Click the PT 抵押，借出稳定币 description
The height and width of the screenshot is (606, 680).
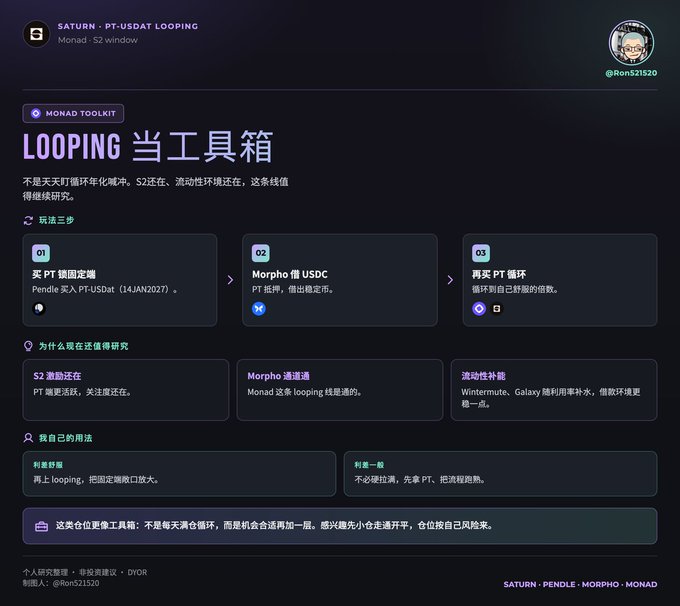[293, 289]
